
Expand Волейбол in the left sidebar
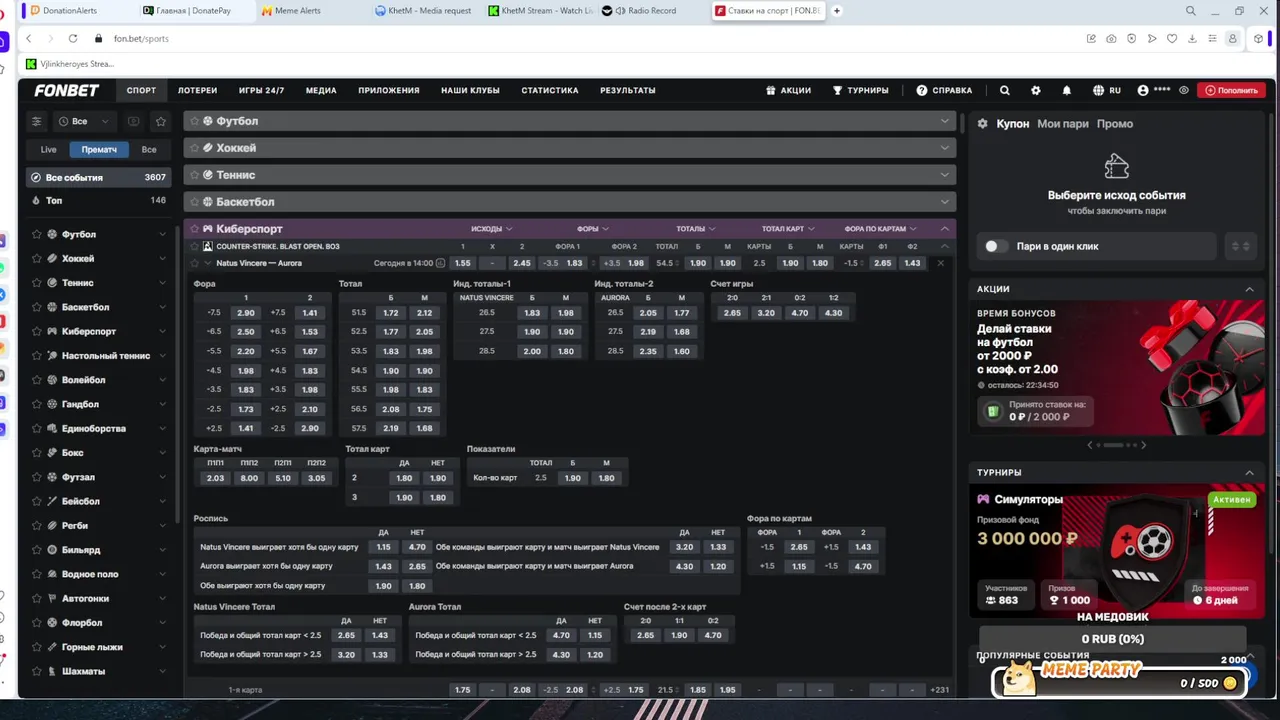click(x=162, y=380)
